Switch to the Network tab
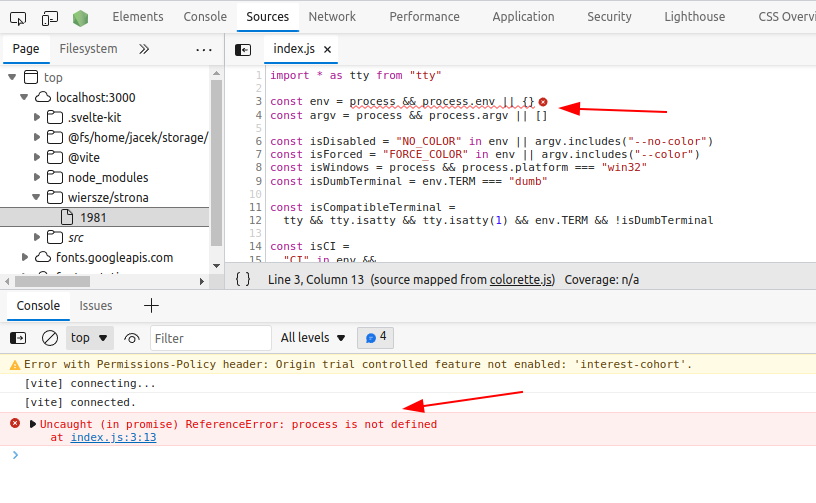This screenshot has height=503, width=816. coord(332,17)
